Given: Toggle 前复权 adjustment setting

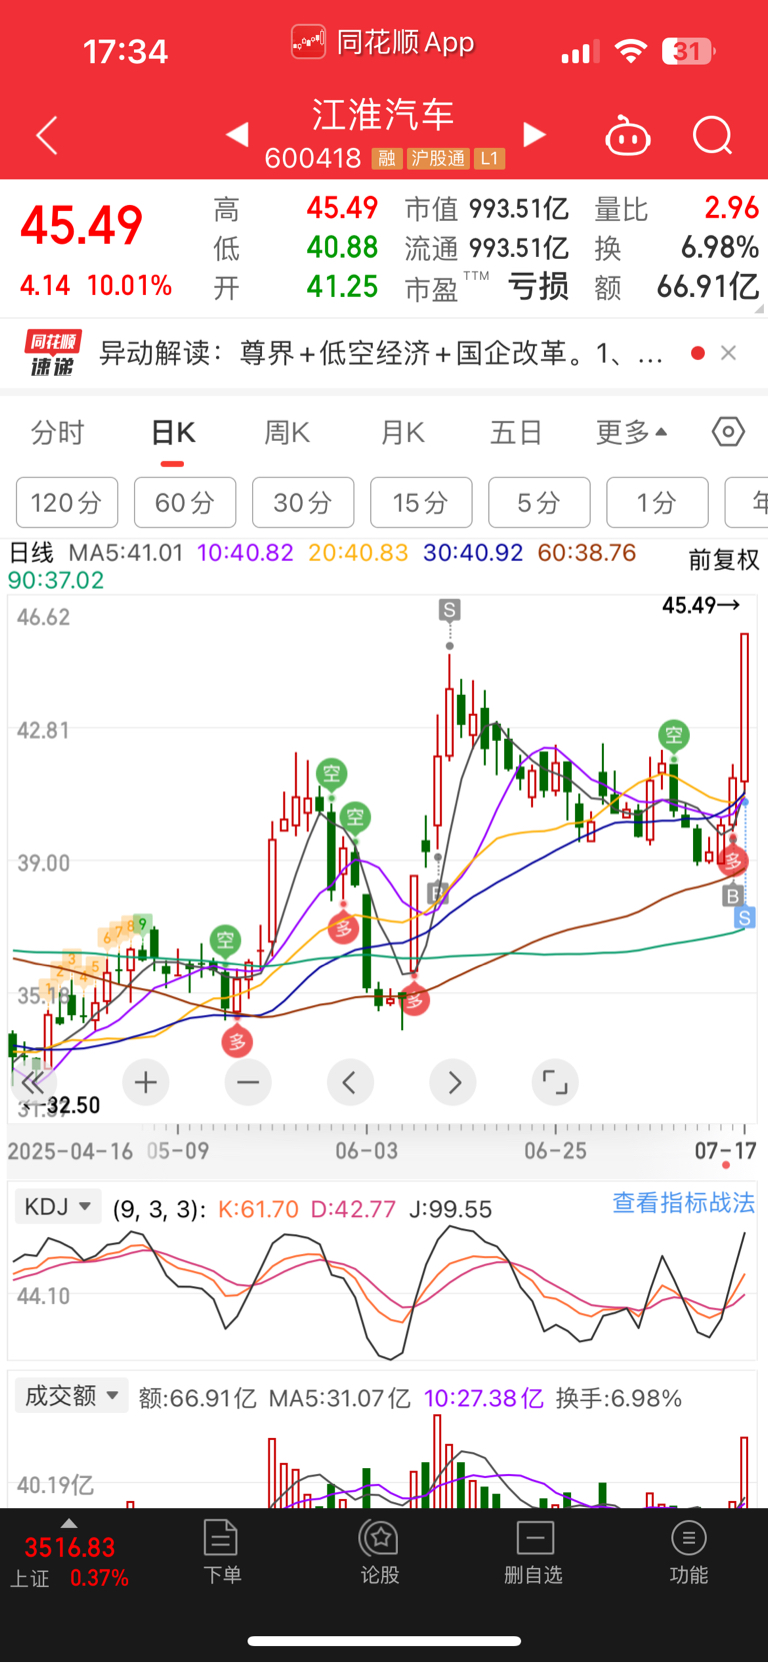Looking at the screenshot, I should click(724, 560).
